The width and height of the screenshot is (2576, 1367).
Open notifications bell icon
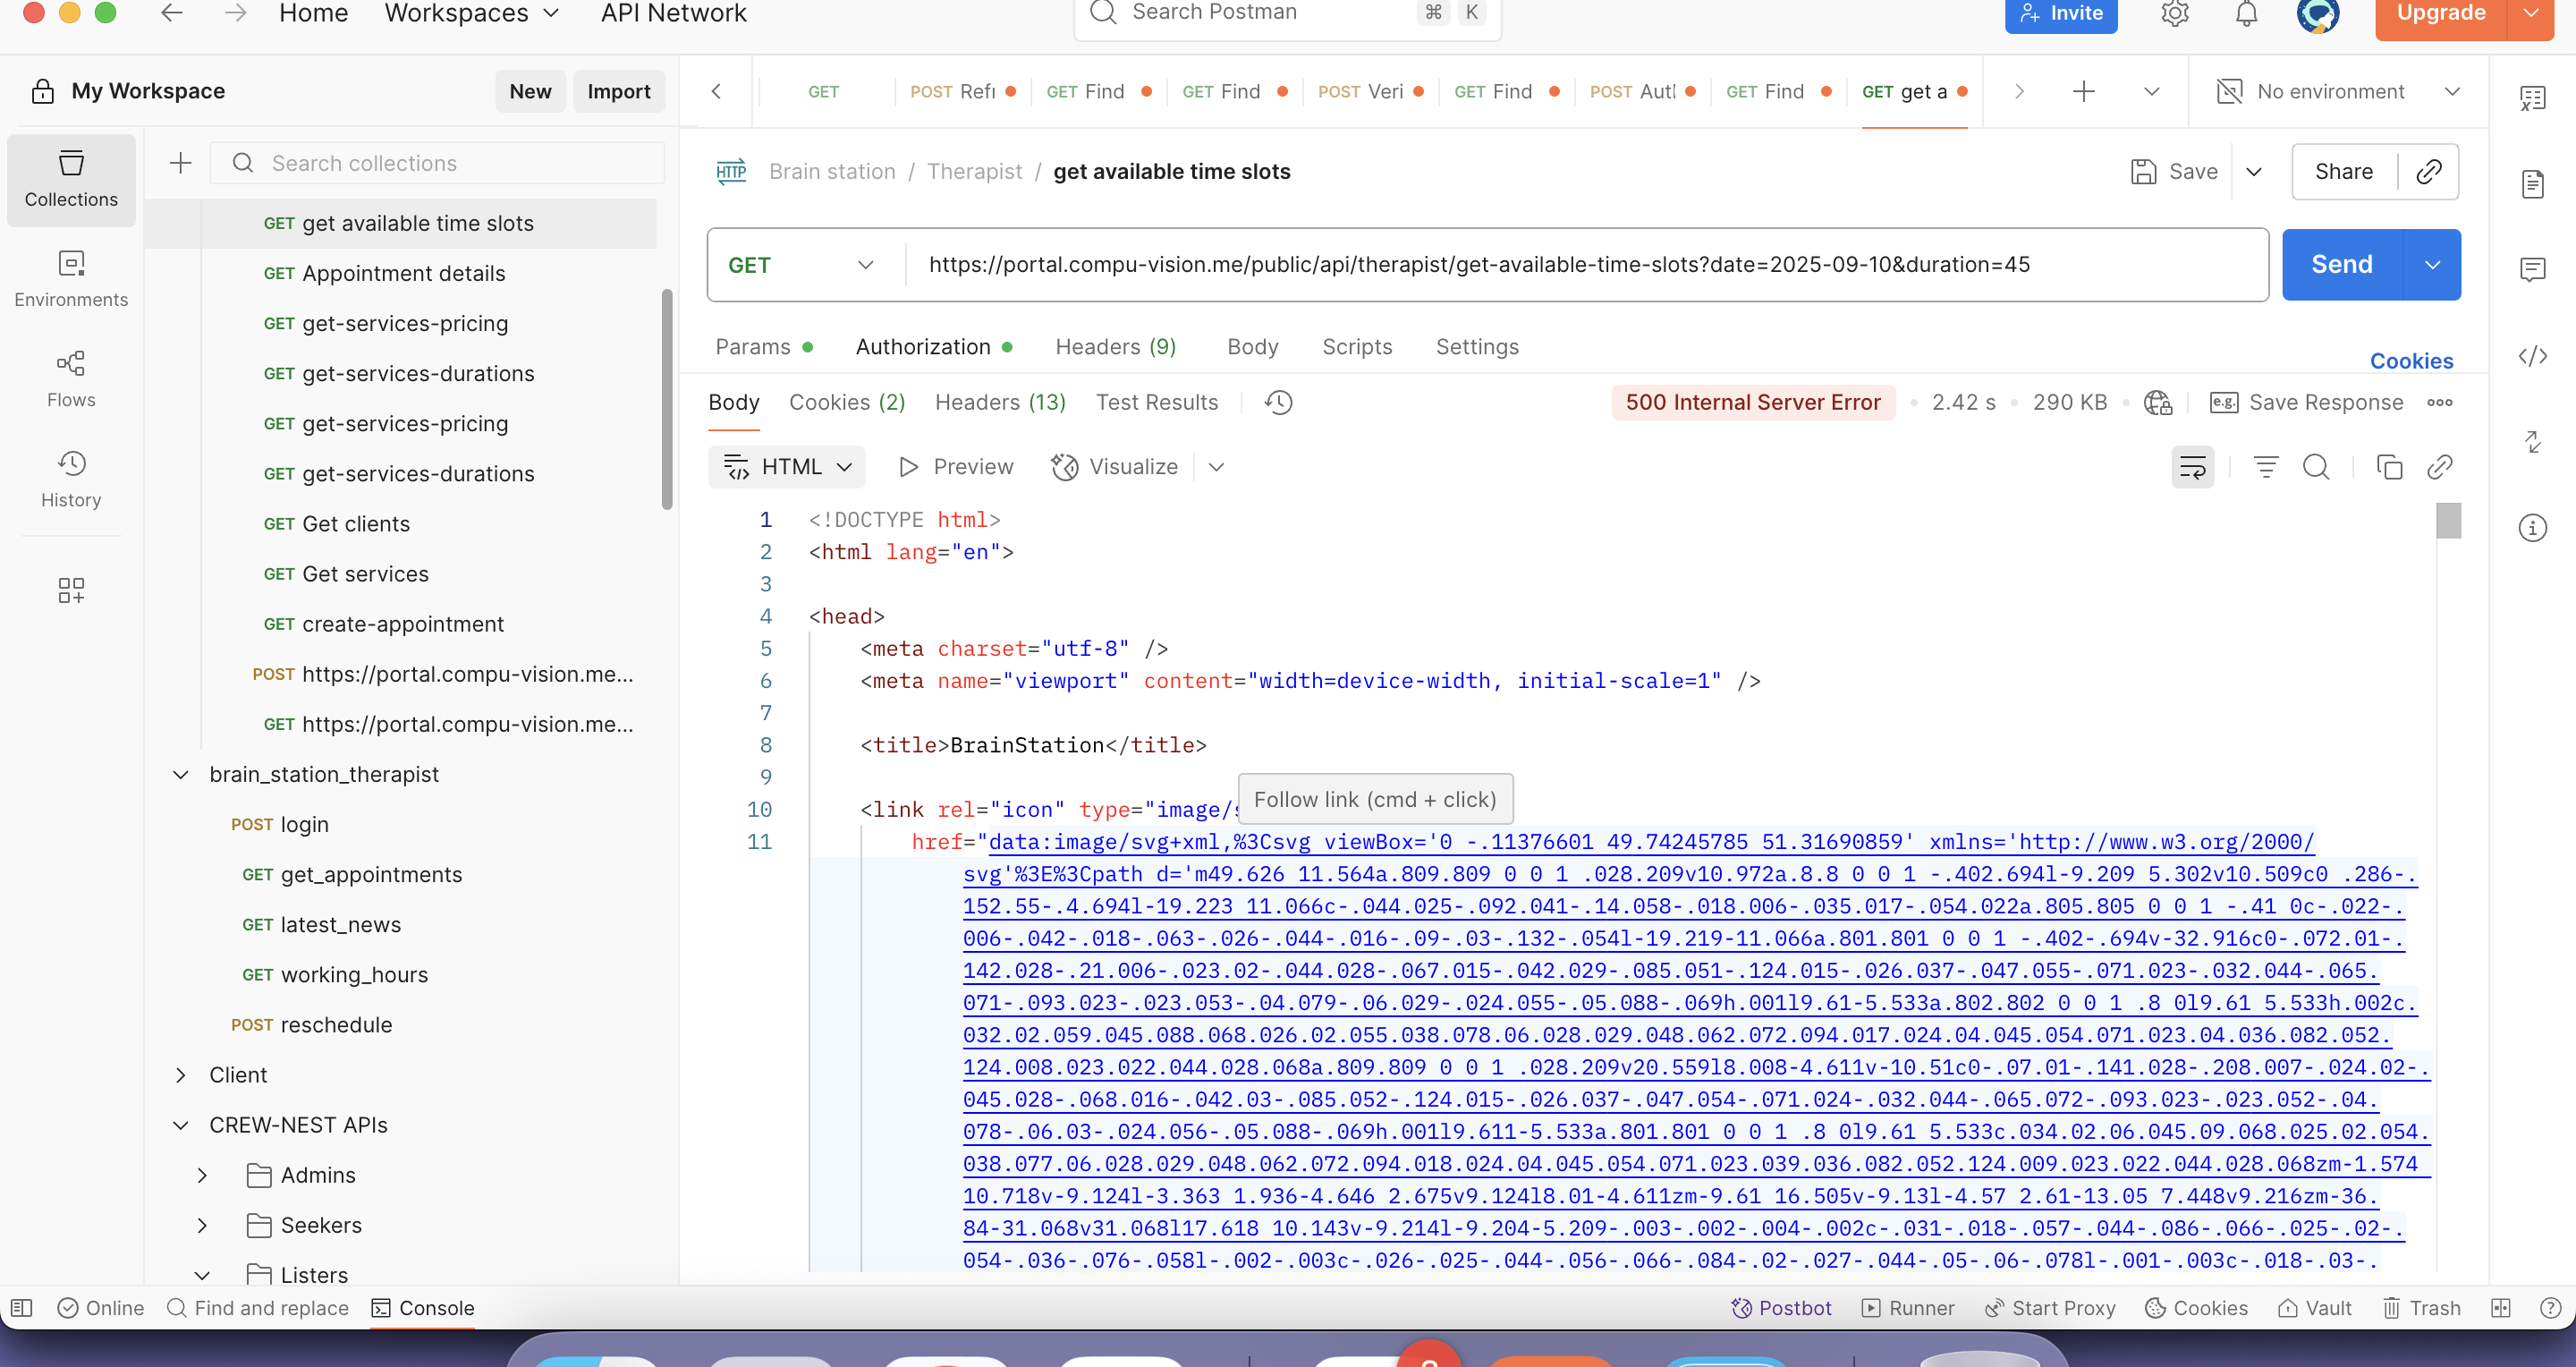(2246, 14)
